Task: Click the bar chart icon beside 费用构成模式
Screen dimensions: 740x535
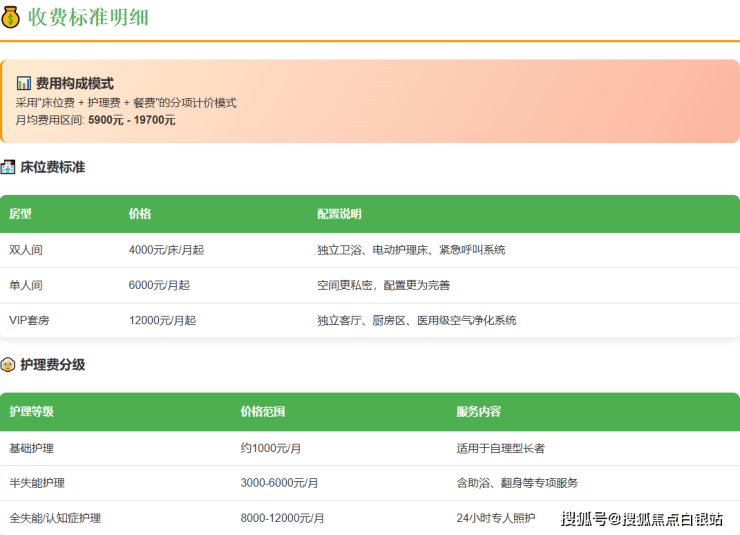Action: pos(24,84)
